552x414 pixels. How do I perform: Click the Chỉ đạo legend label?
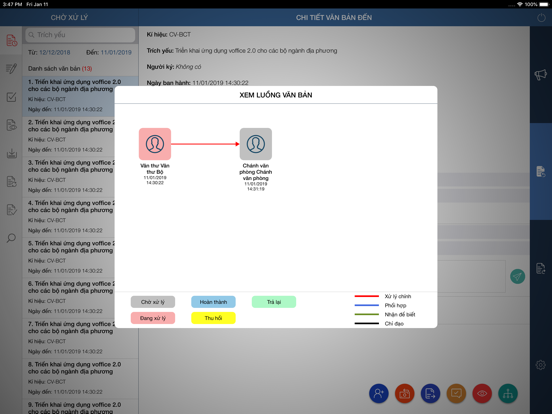(x=394, y=324)
